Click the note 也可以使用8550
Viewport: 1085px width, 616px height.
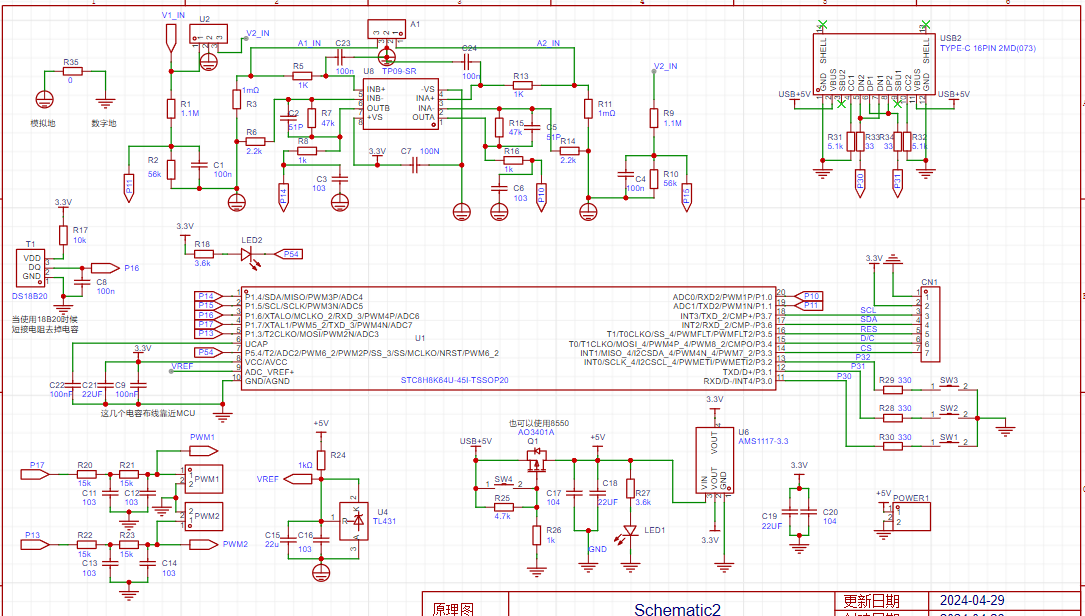(539, 424)
